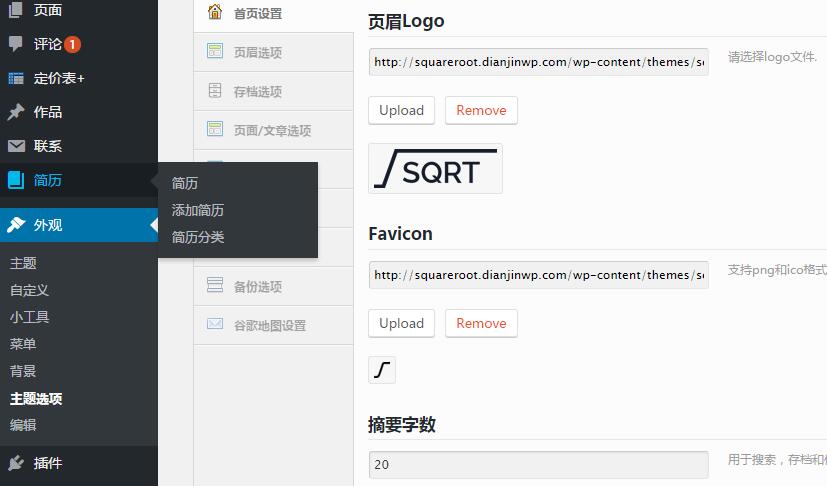Click the layout icon beside 页眉选项
Screen dimensions: 827x486
tap(215, 51)
